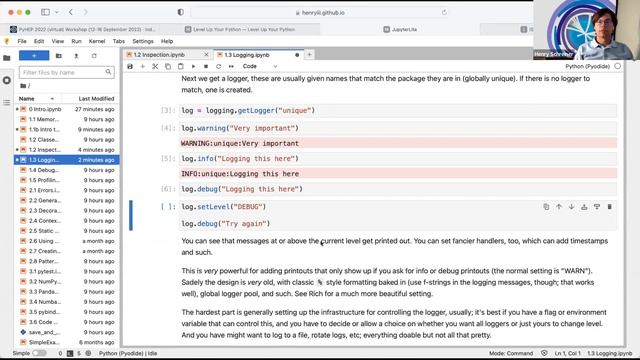
Task: Focus the Filter files by name field
Action: 67,72
